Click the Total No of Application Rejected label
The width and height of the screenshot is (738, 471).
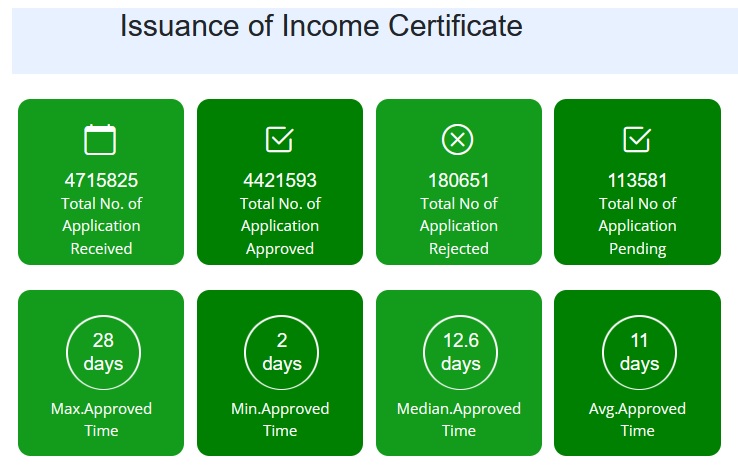click(x=458, y=226)
